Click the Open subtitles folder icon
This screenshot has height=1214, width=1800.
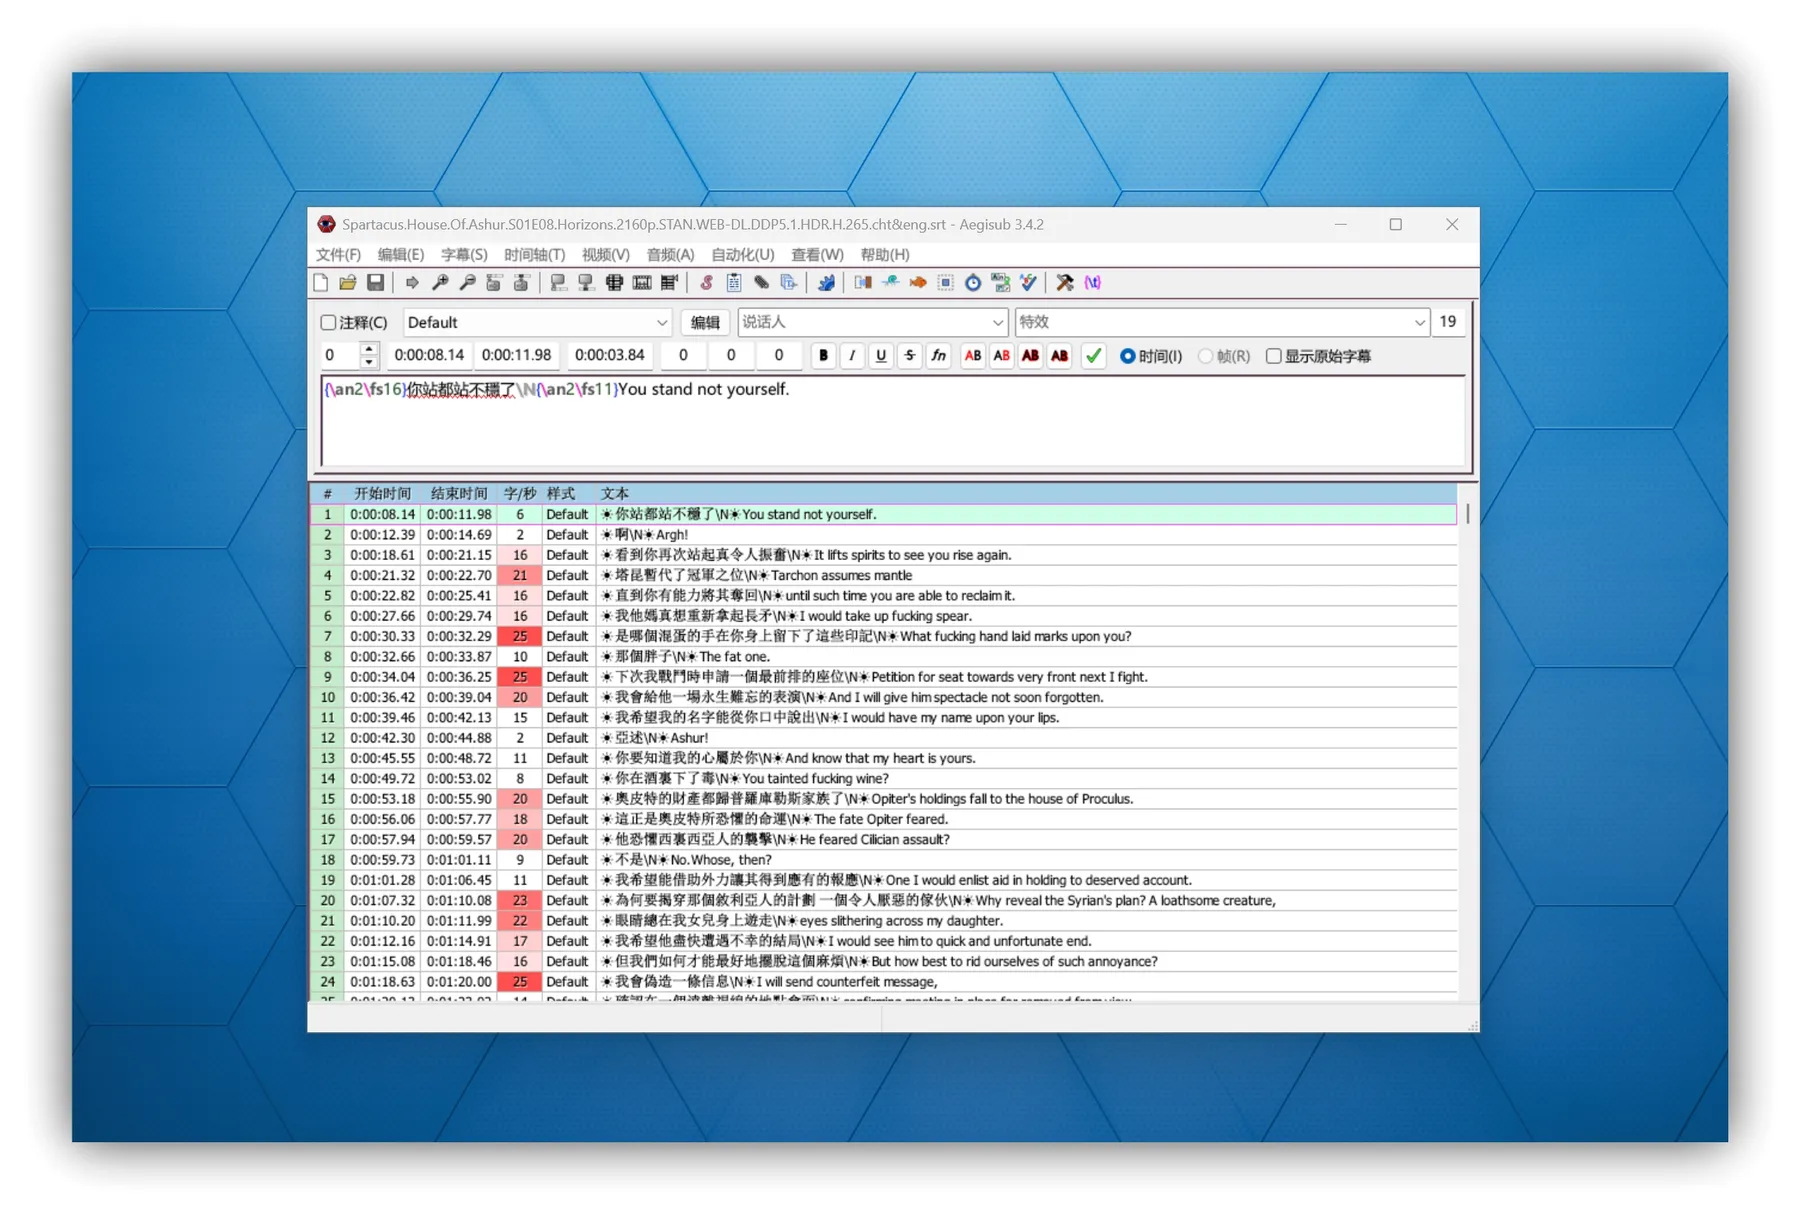pyautogui.click(x=347, y=283)
